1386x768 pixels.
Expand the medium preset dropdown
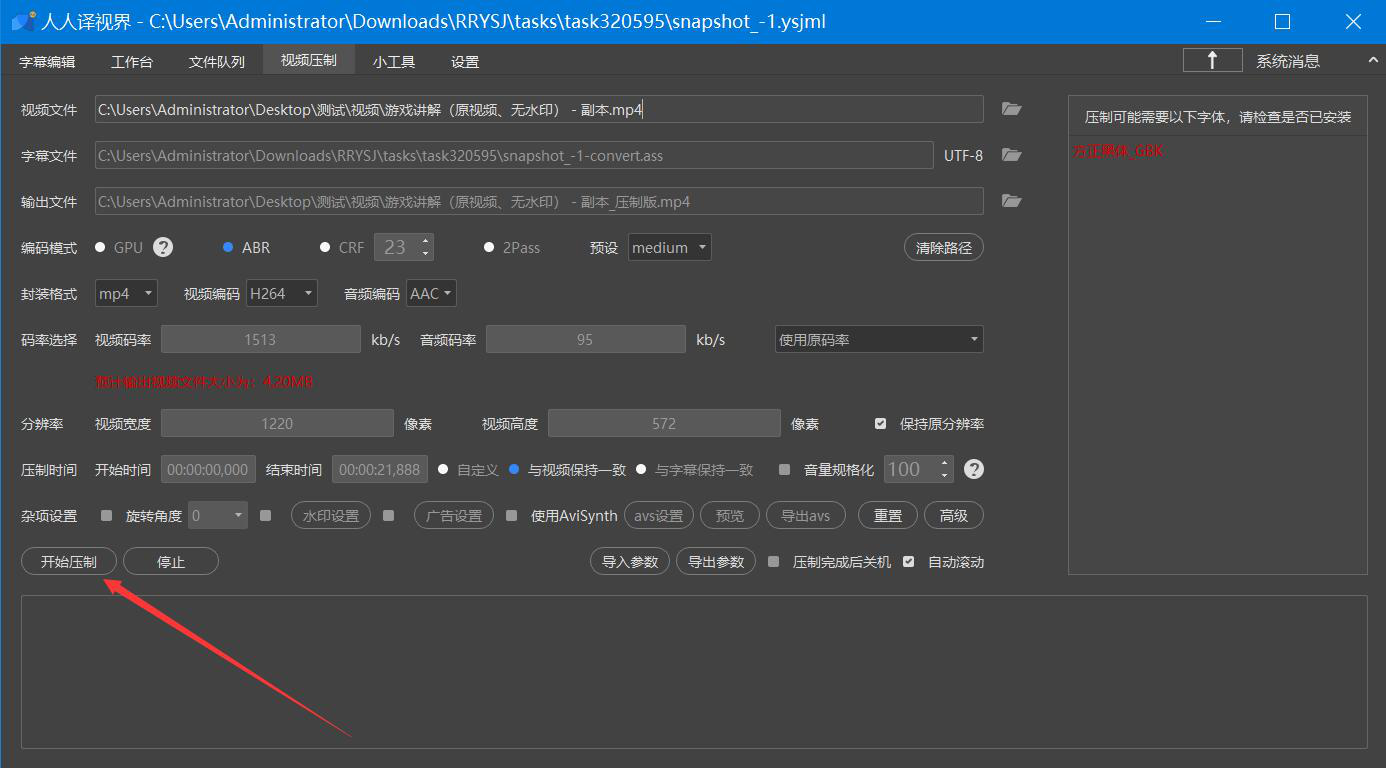669,247
